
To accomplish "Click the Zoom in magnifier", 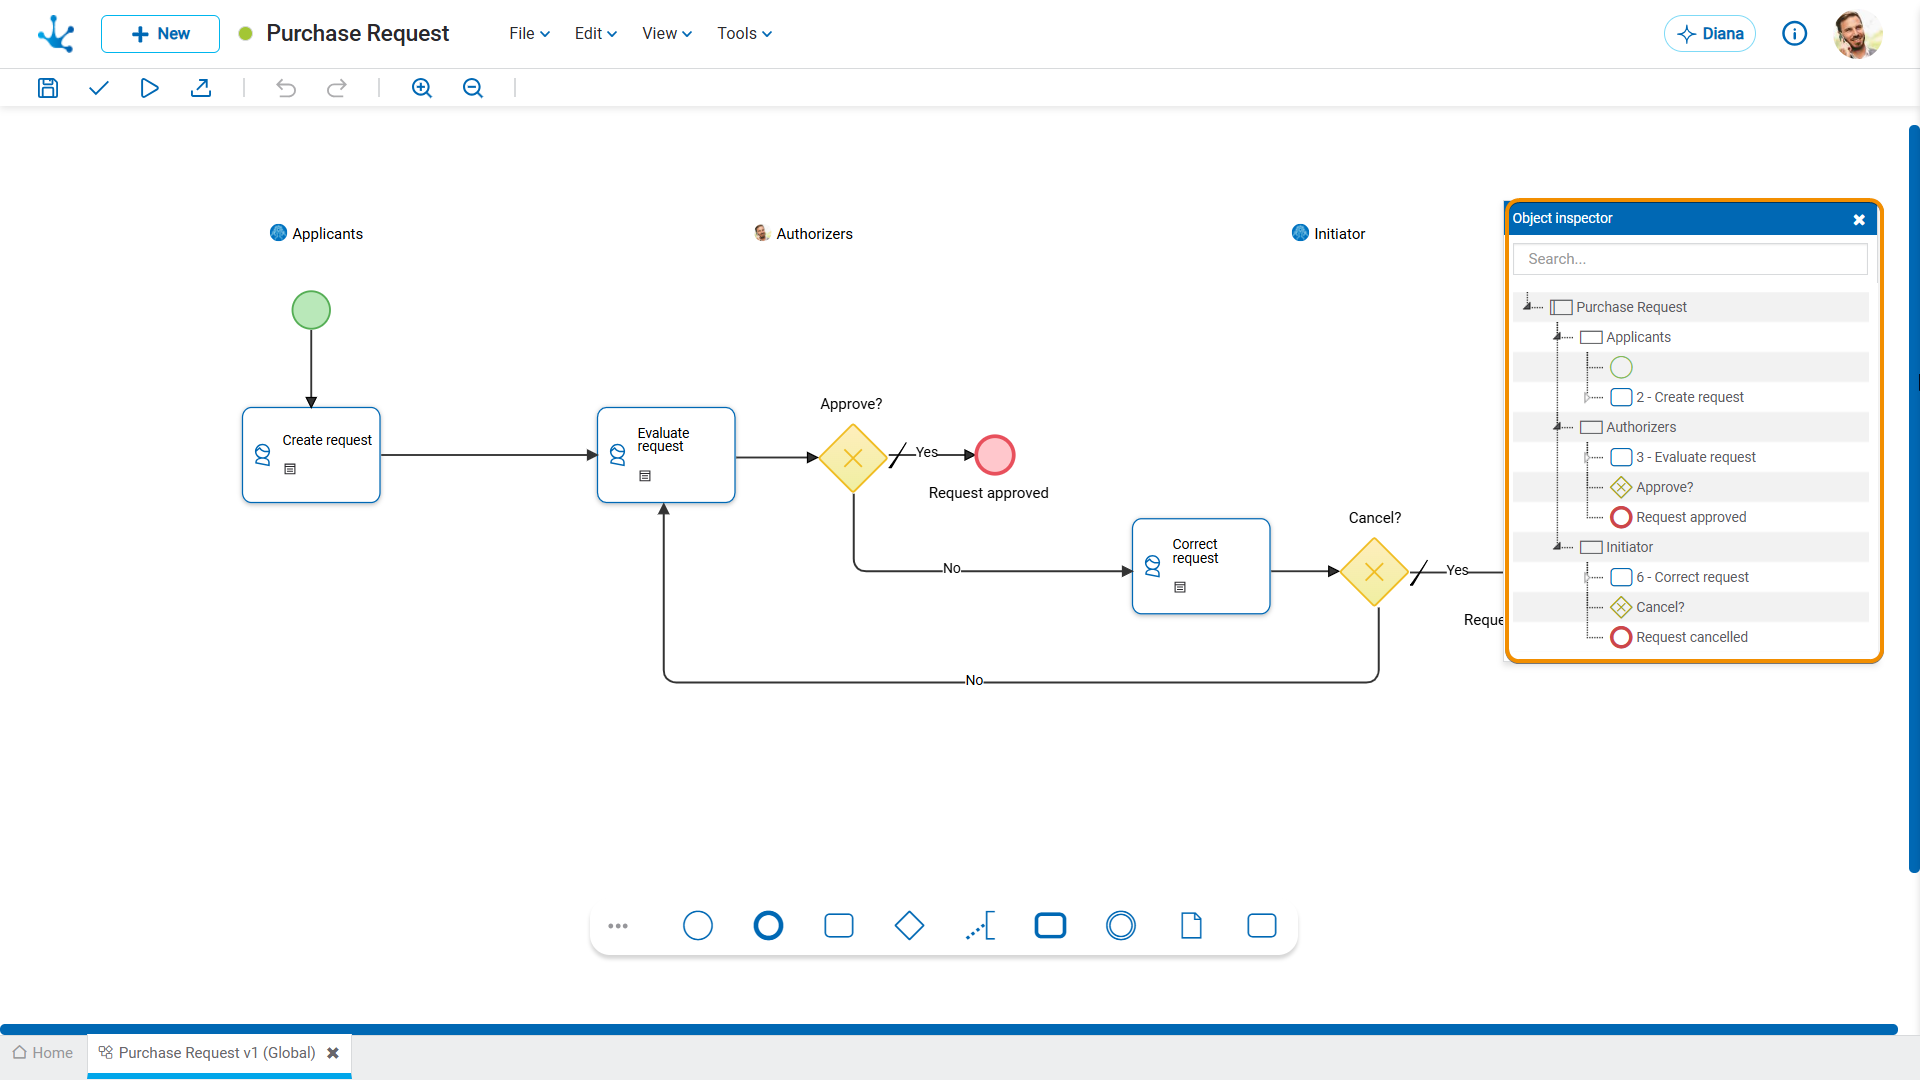I will [x=422, y=88].
